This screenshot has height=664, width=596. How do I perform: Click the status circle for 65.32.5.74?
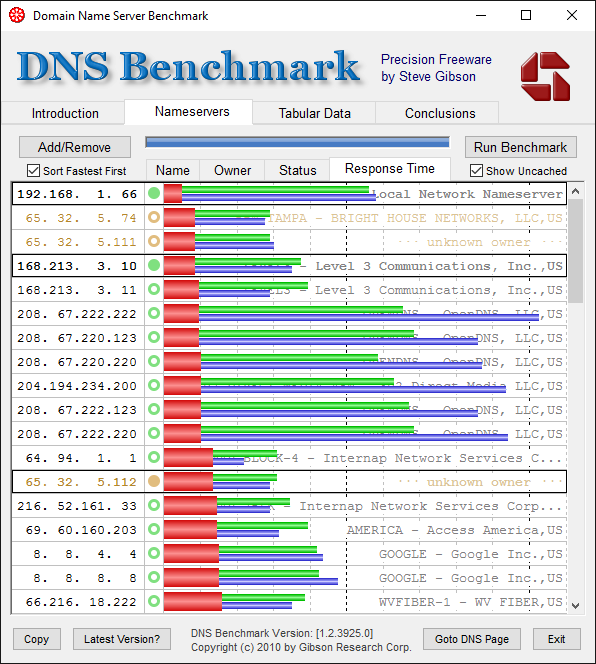click(x=154, y=217)
